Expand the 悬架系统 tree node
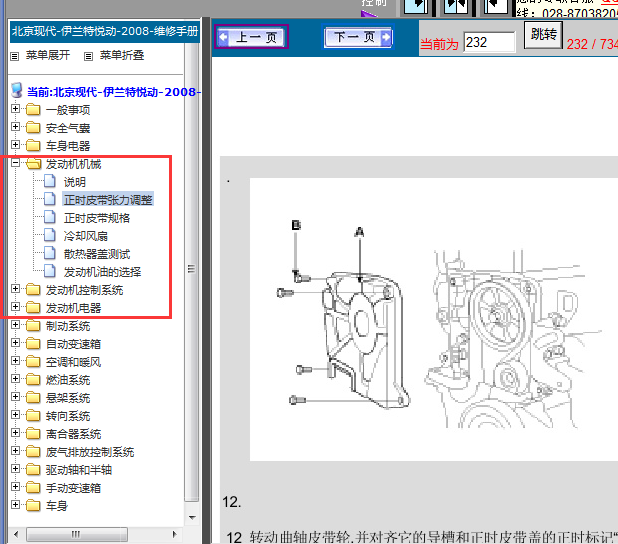618x544 pixels. coord(15,397)
